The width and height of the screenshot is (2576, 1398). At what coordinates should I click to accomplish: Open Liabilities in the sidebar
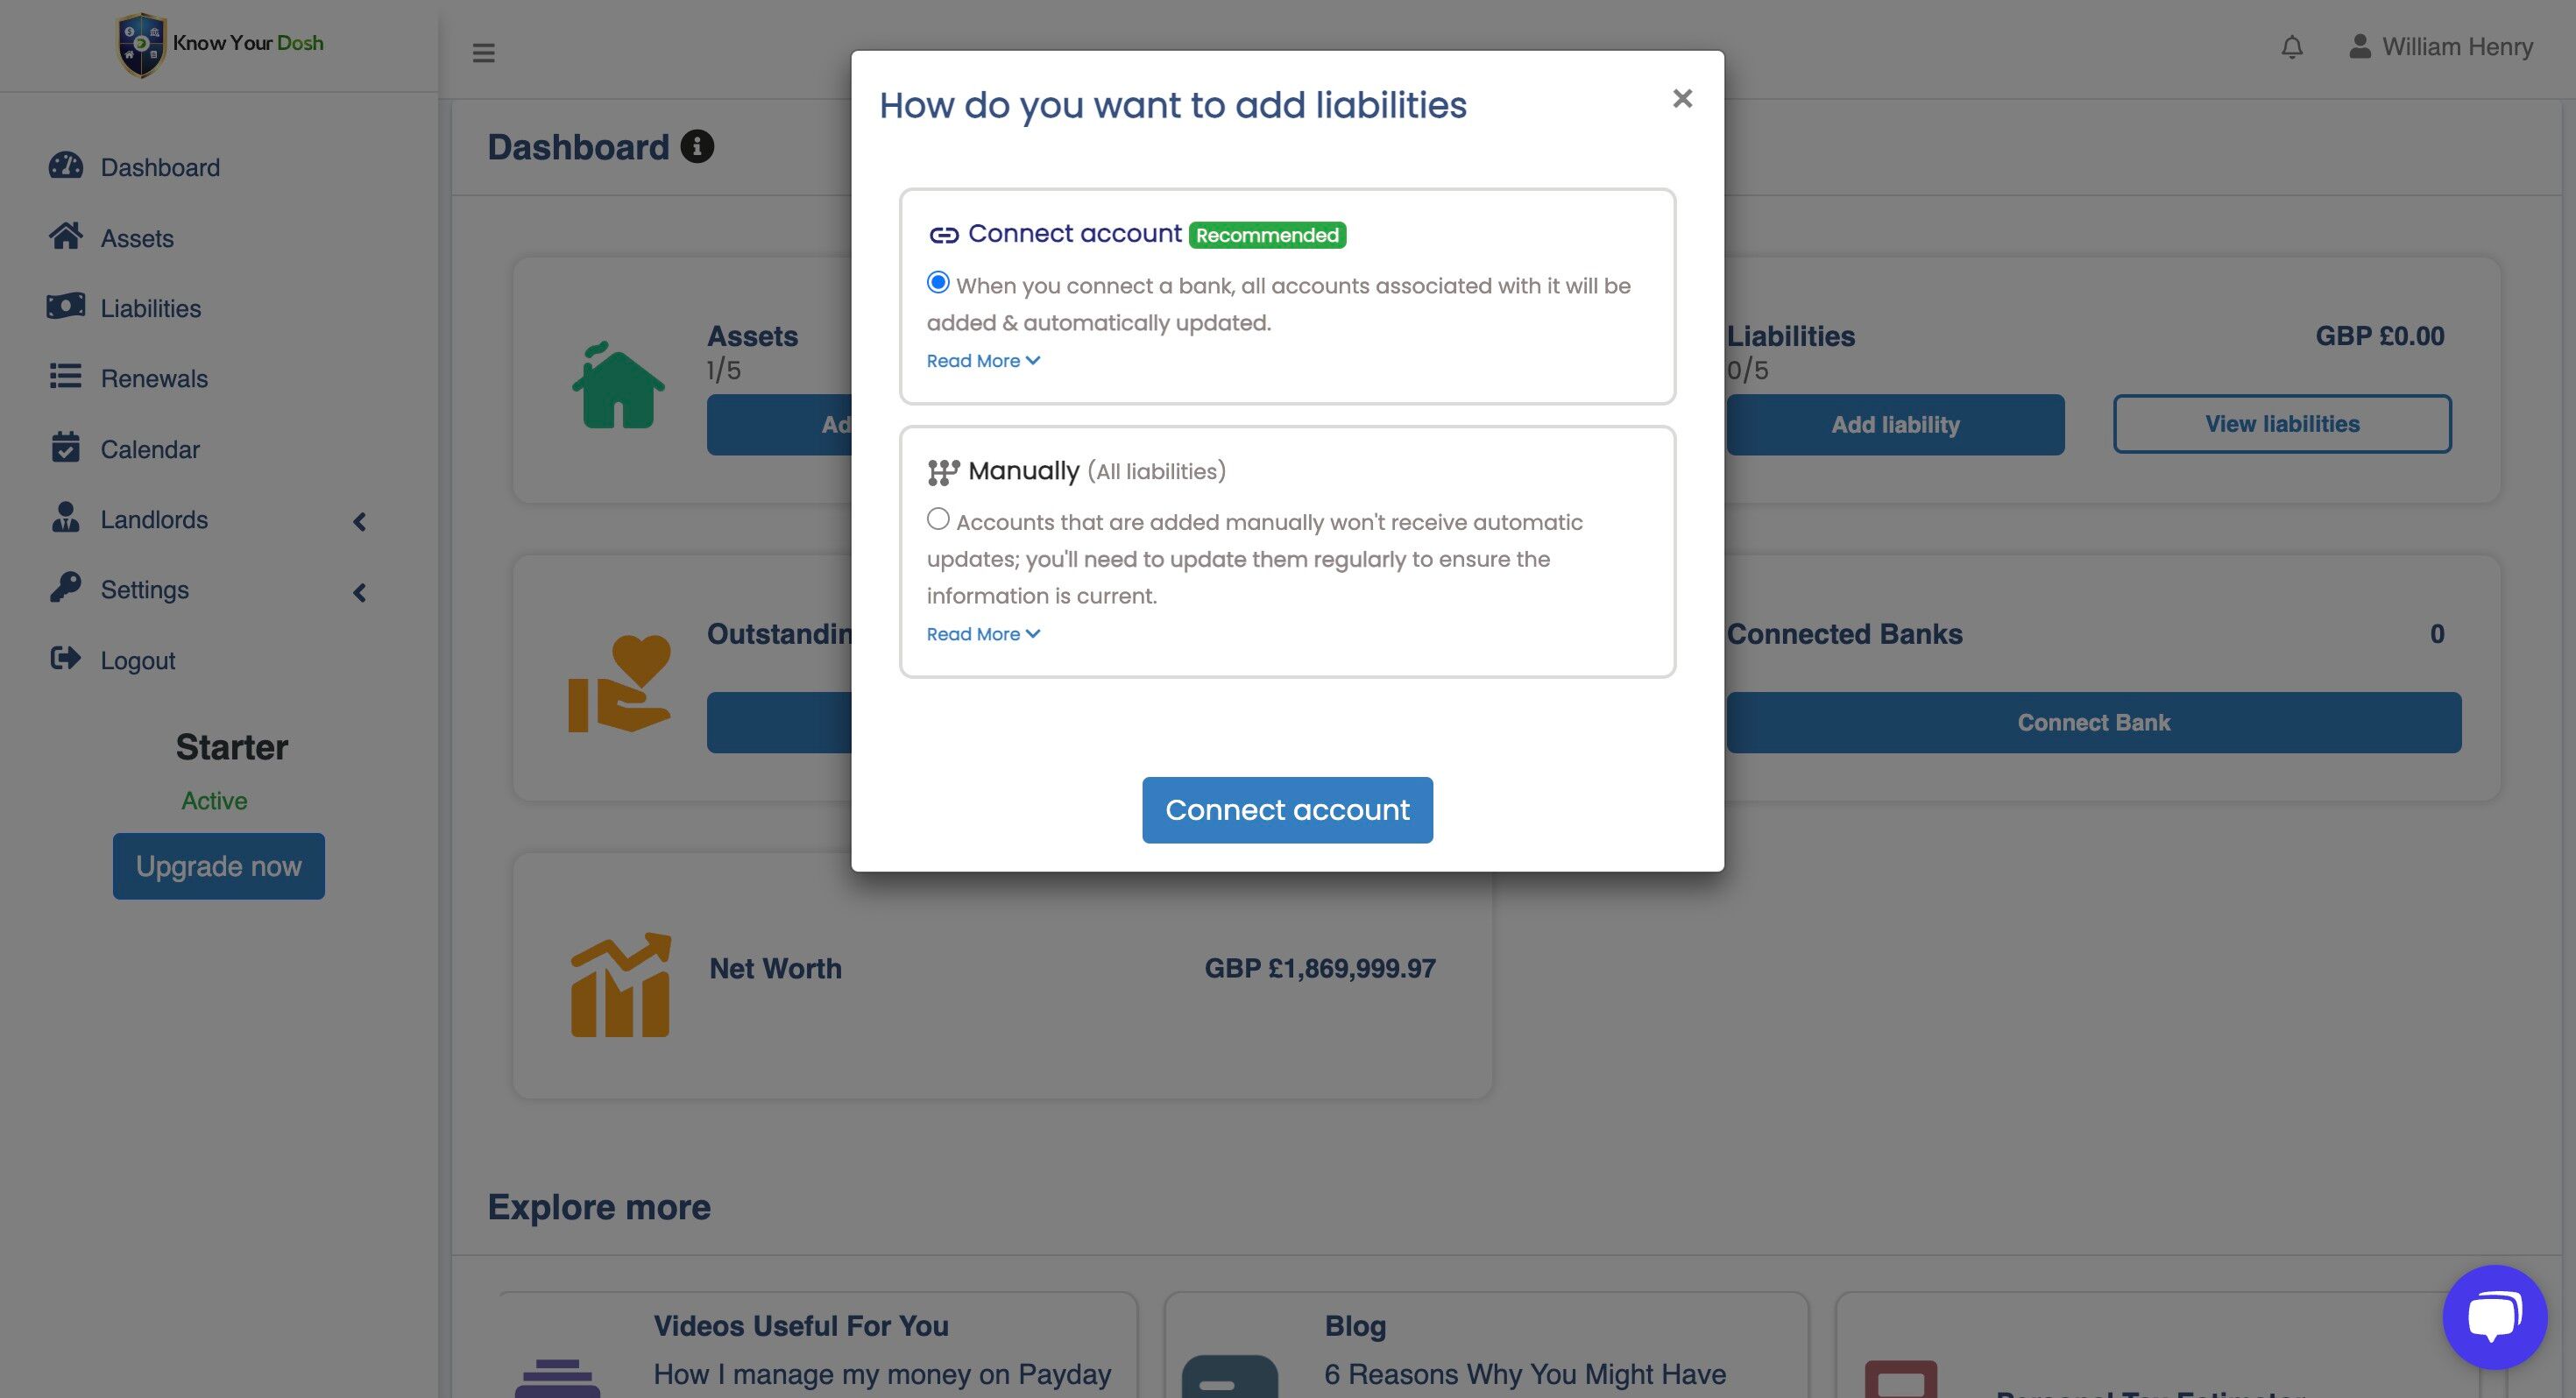(x=150, y=308)
